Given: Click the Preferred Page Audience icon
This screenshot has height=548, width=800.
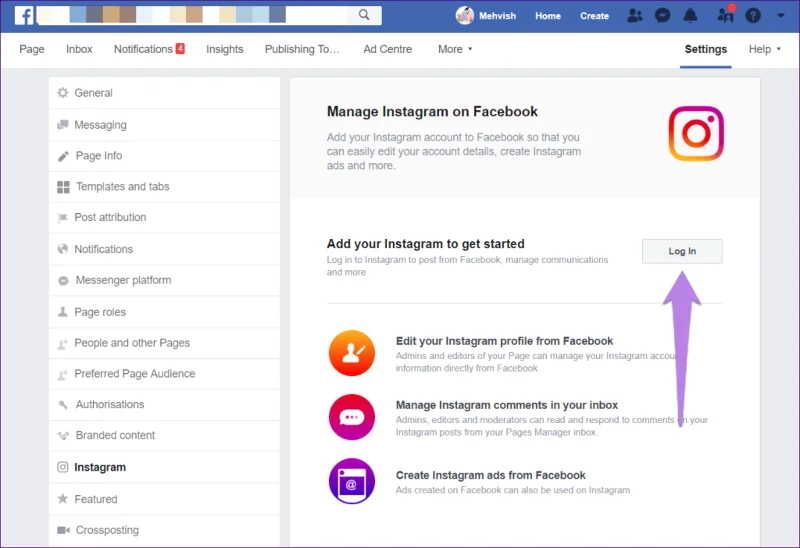Looking at the screenshot, I should 62,375.
